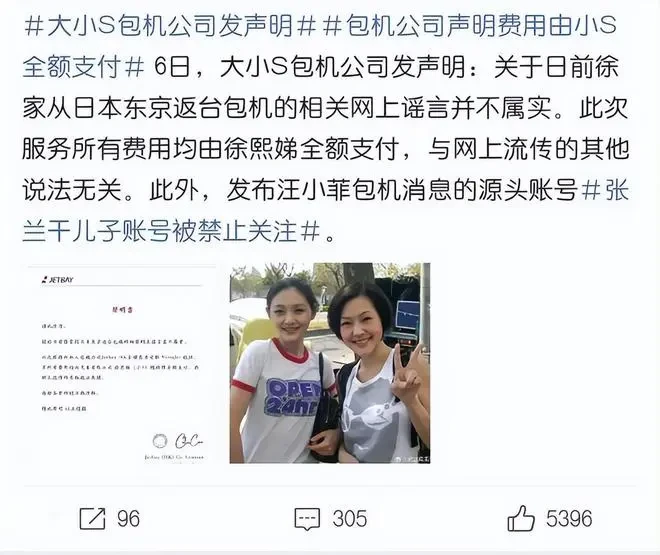Open comments via the speech bubble icon
The image size is (660, 555).
coord(307,519)
